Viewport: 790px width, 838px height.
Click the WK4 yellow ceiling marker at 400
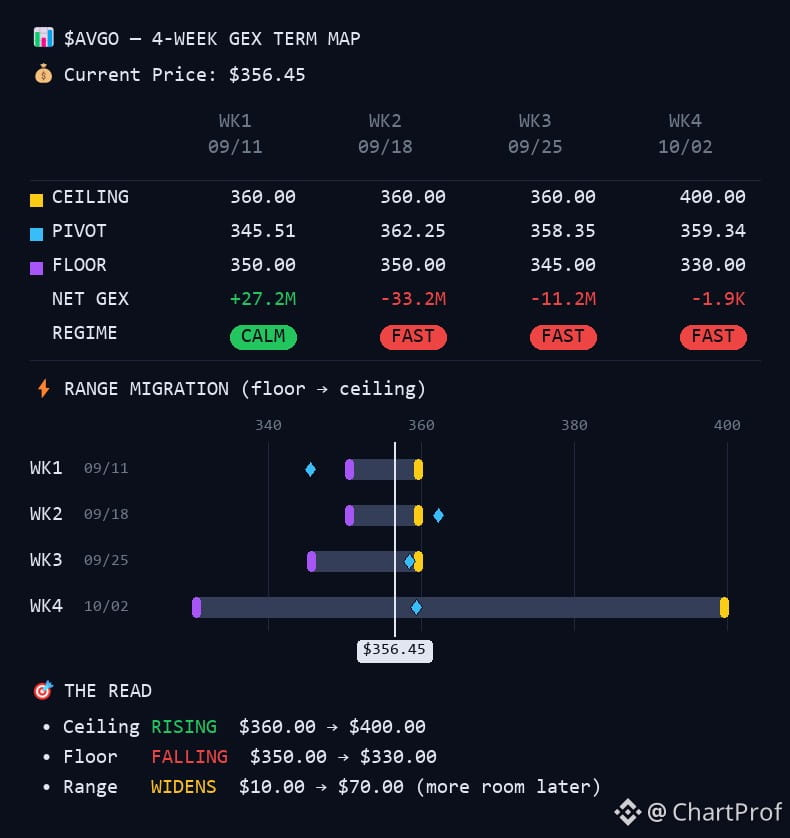(724, 608)
